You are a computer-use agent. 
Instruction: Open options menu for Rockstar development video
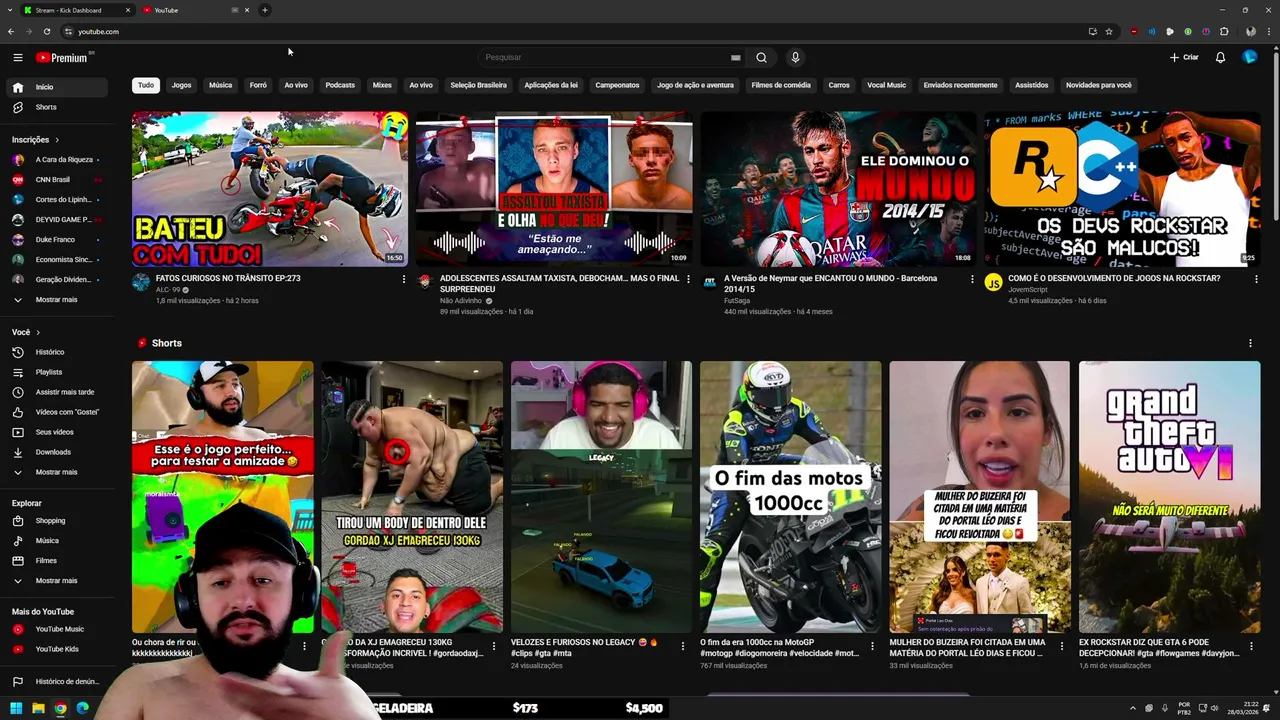[1256, 279]
